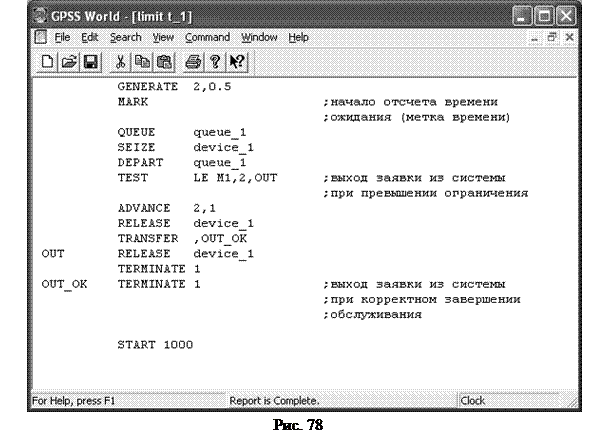Click the MARK block line

133,102
